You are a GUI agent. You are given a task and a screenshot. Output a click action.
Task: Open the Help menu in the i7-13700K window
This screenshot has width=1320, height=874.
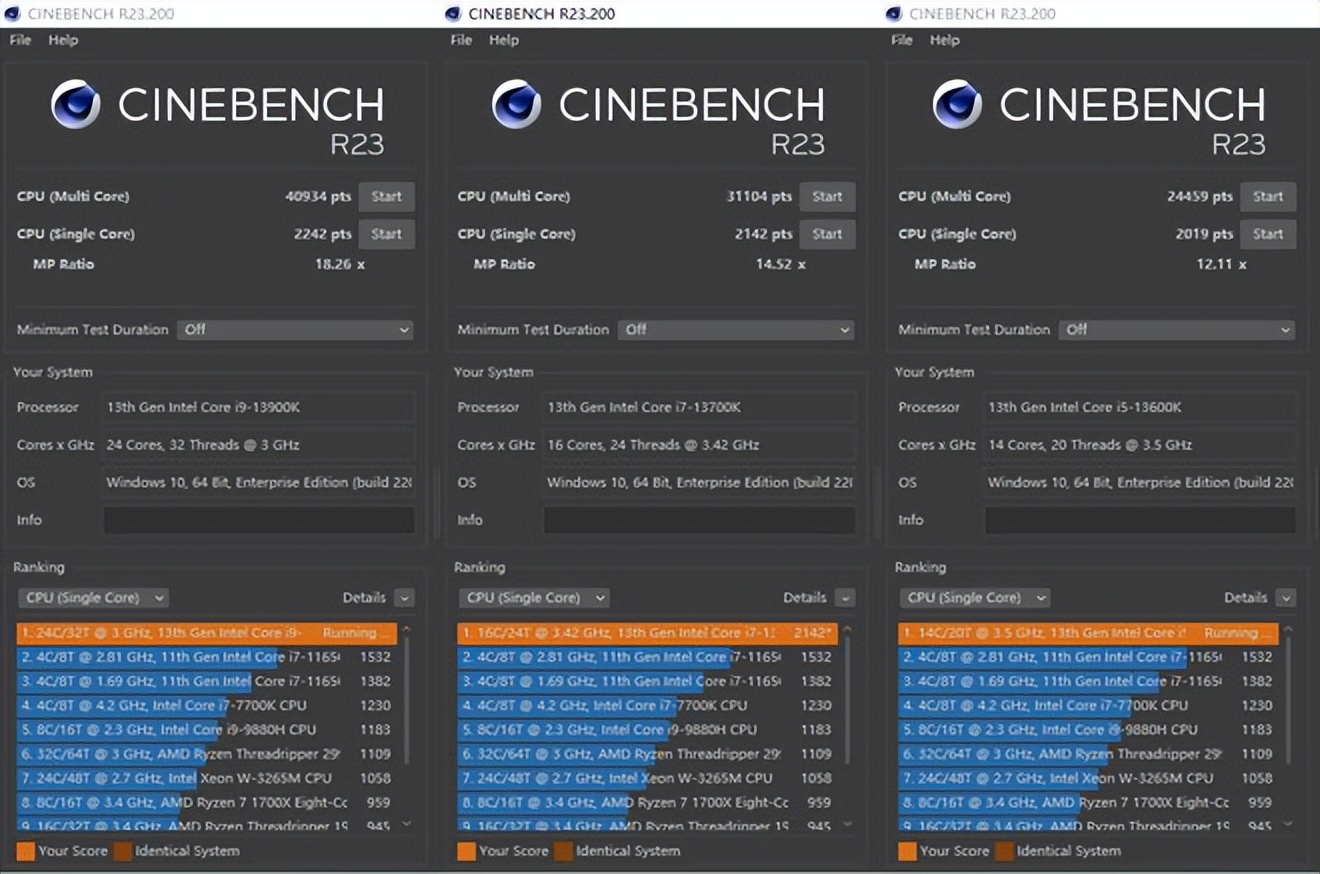(x=504, y=40)
